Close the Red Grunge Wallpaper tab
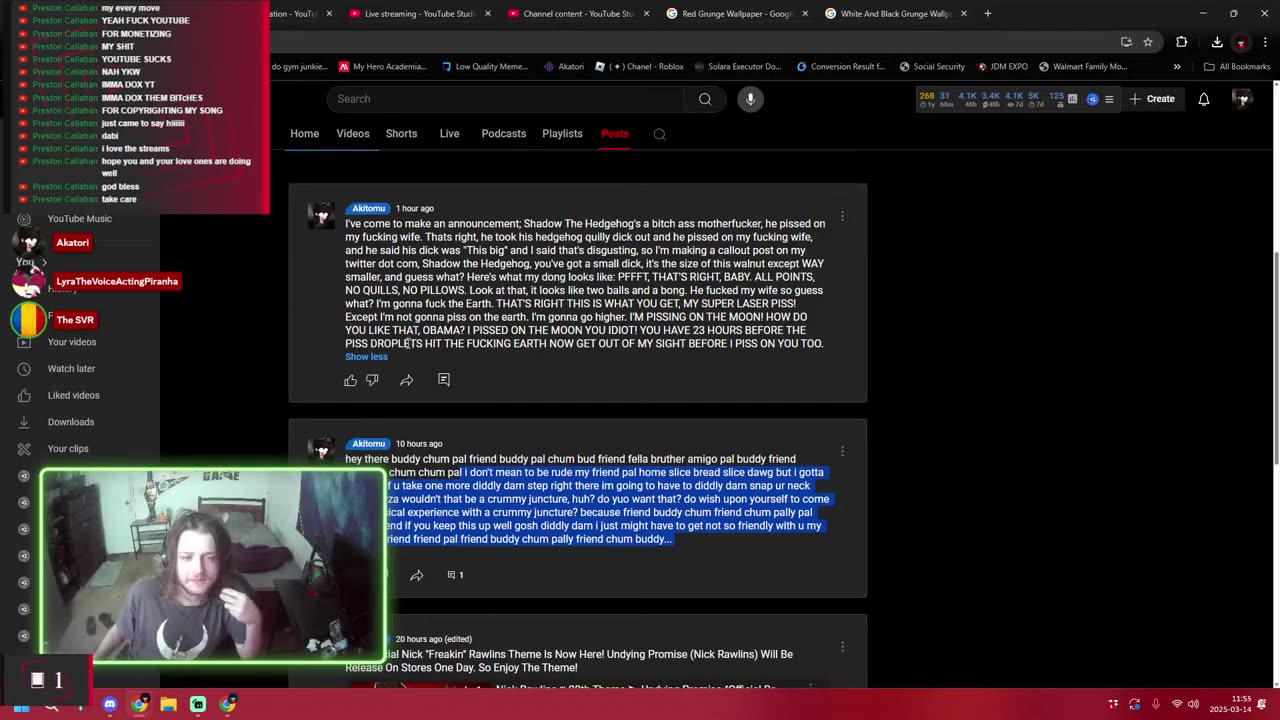The width and height of the screenshot is (1280, 720). (804, 14)
